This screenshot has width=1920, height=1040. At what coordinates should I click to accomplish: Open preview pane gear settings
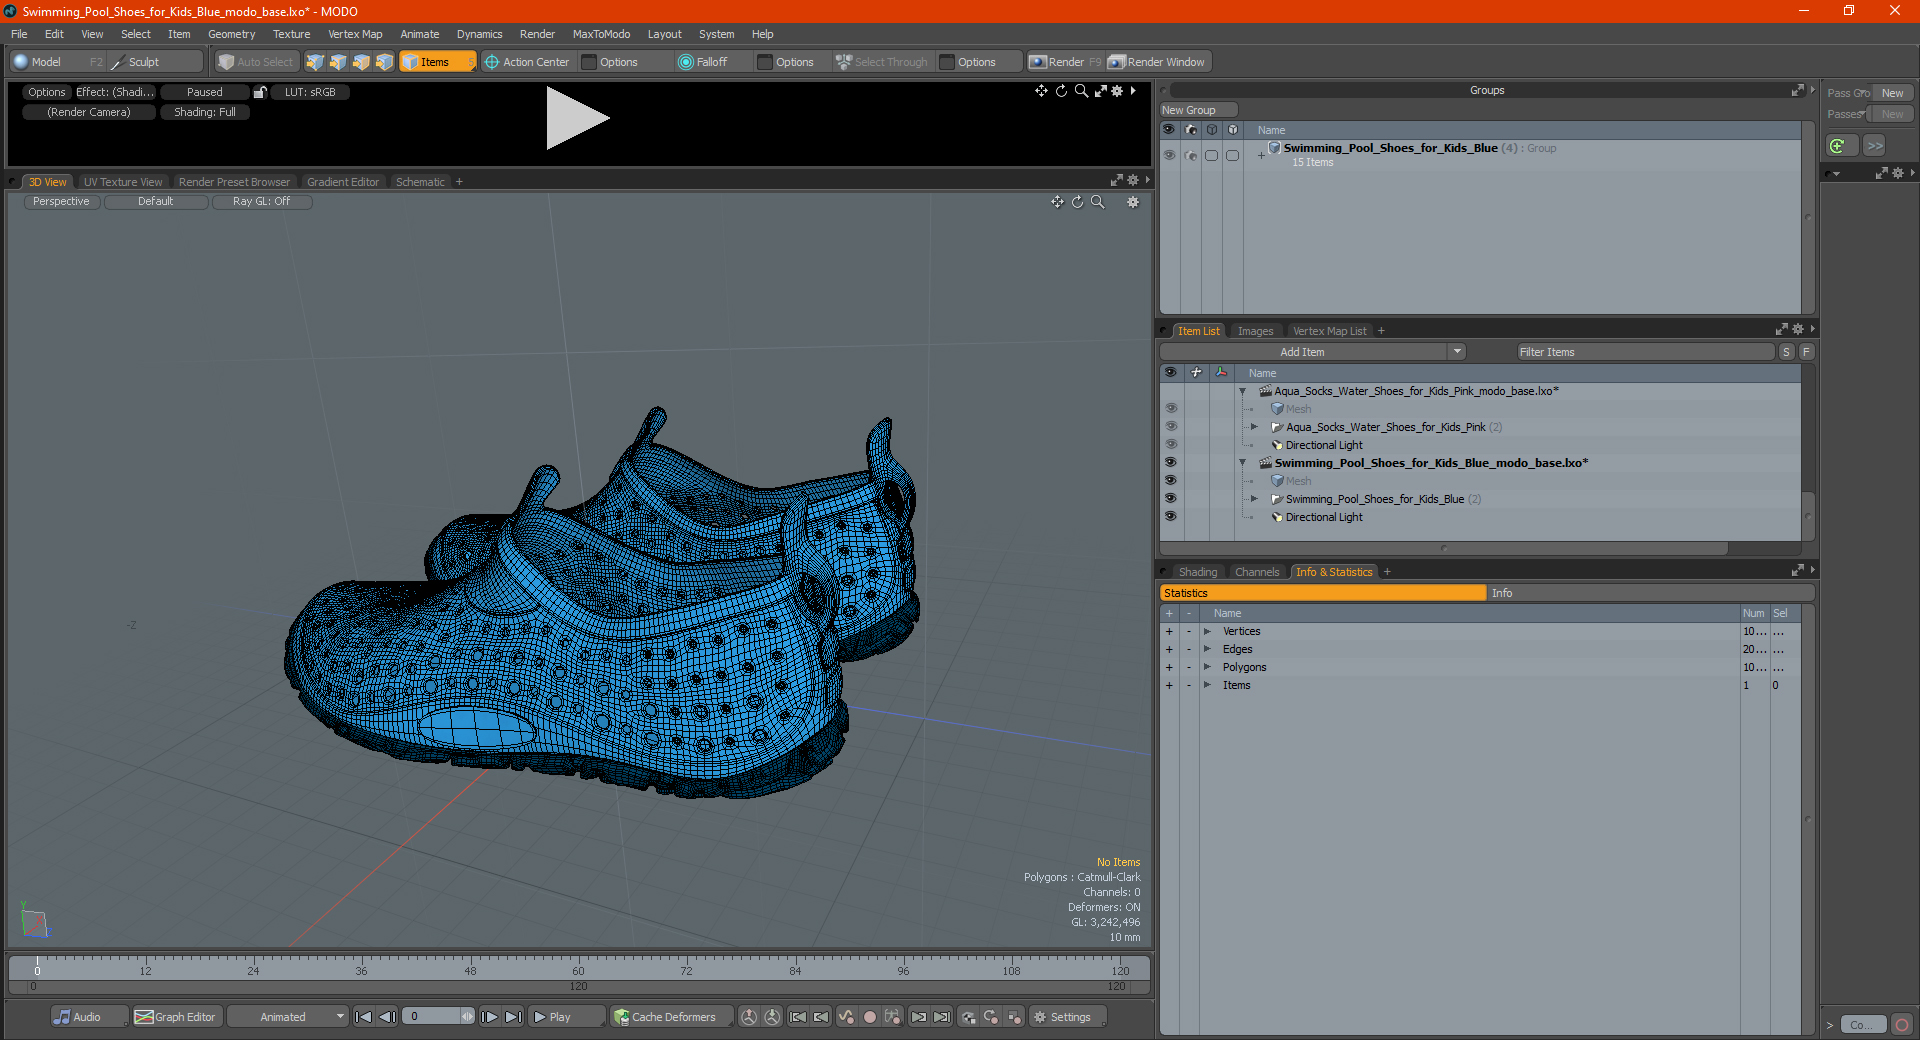pos(1117,91)
